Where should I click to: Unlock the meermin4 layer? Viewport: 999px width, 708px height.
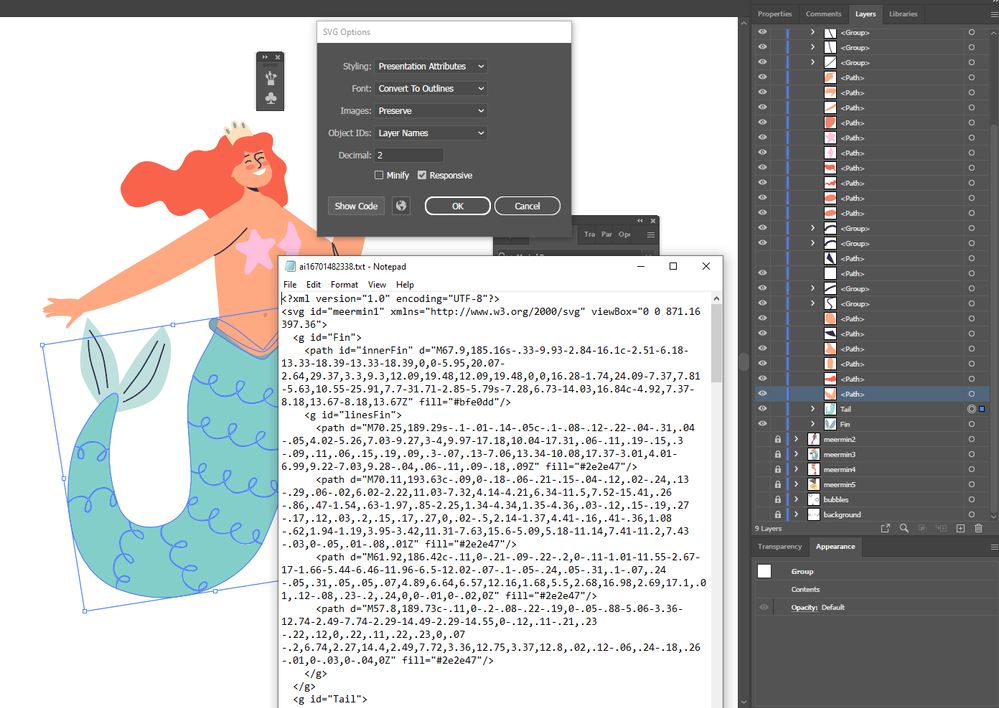[778, 469]
